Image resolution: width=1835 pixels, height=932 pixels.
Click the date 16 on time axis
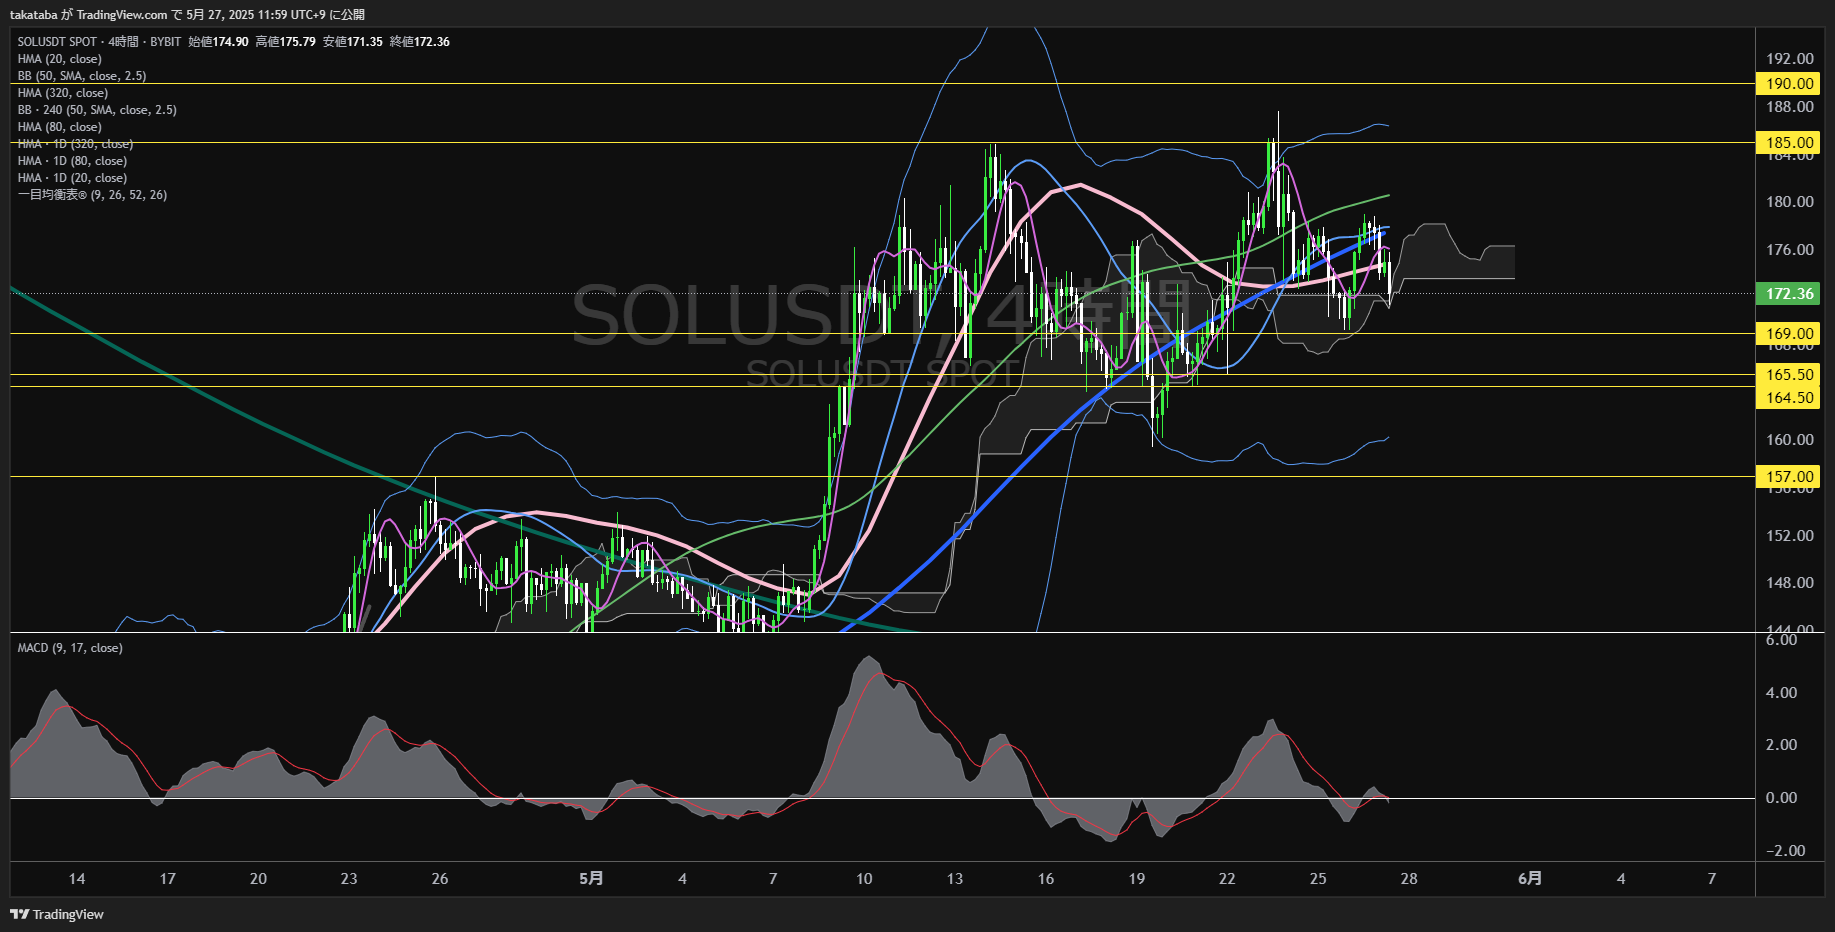pyautogui.click(x=1046, y=879)
